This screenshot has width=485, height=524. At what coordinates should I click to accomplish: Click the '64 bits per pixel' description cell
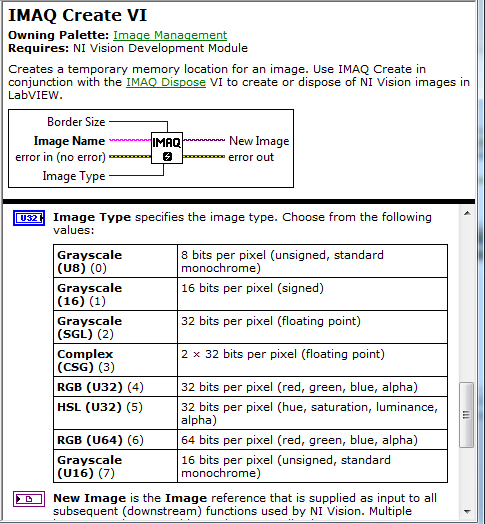(x=313, y=440)
